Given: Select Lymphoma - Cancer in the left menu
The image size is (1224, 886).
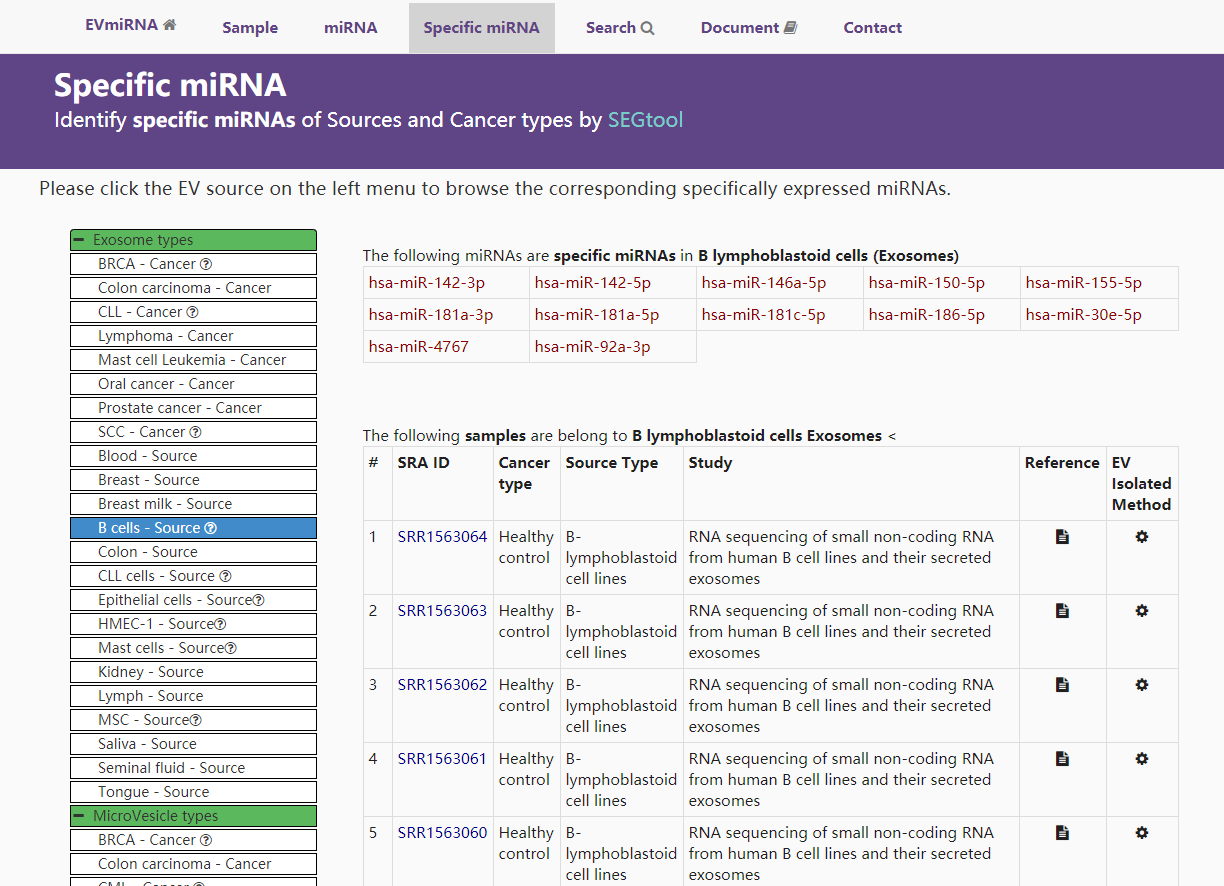Looking at the screenshot, I should pyautogui.click(x=193, y=336).
